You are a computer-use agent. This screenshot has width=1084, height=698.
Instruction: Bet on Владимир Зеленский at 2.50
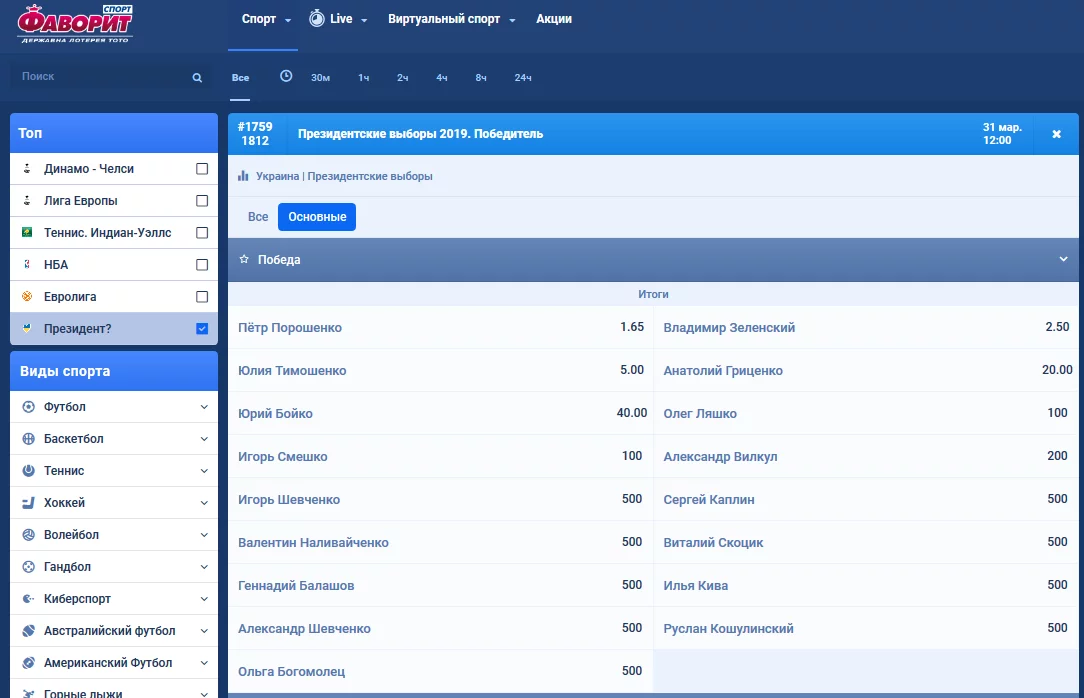click(1056, 327)
